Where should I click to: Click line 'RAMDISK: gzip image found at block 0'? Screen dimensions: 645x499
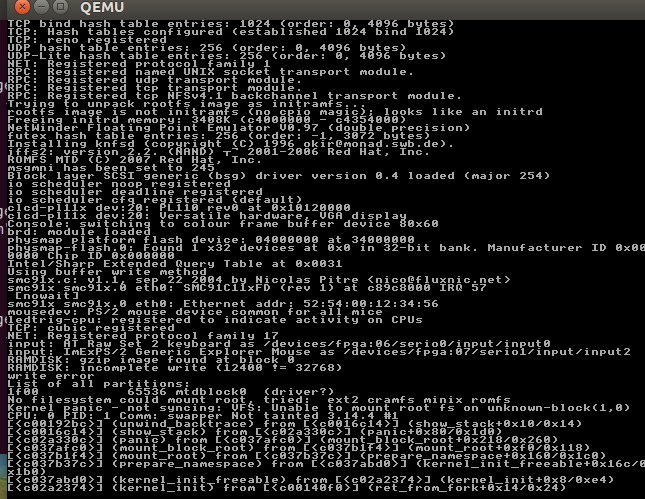(151, 360)
